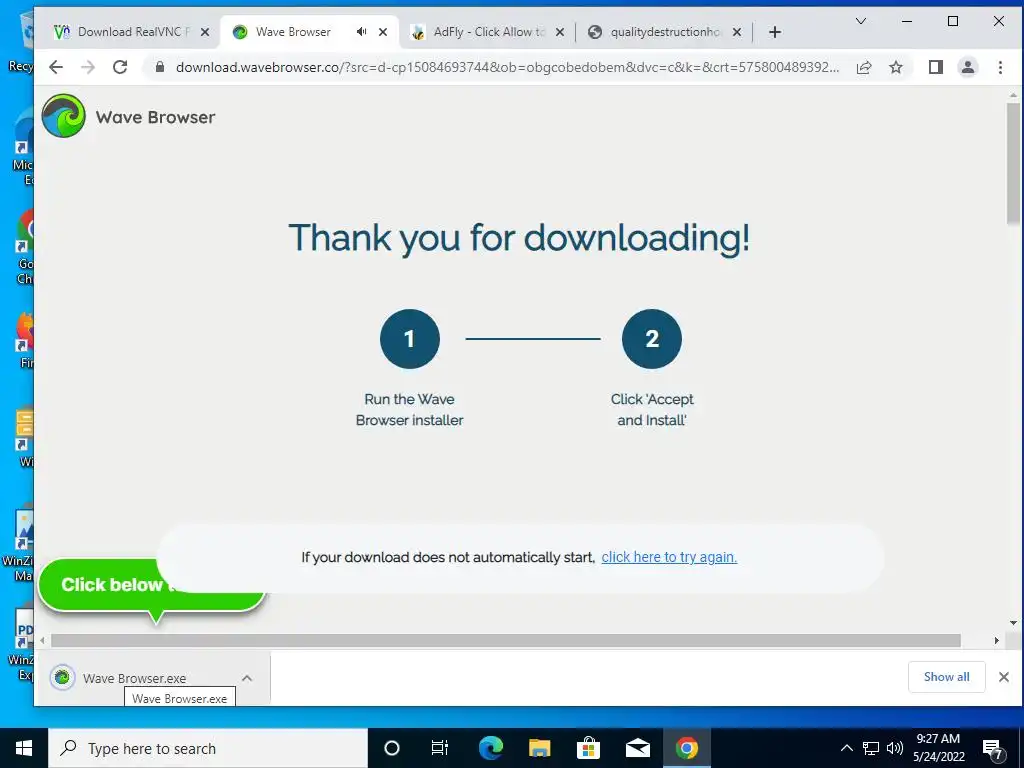Open the notification center
The height and width of the screenshot is (768, 1024).
tap(993, 748)
